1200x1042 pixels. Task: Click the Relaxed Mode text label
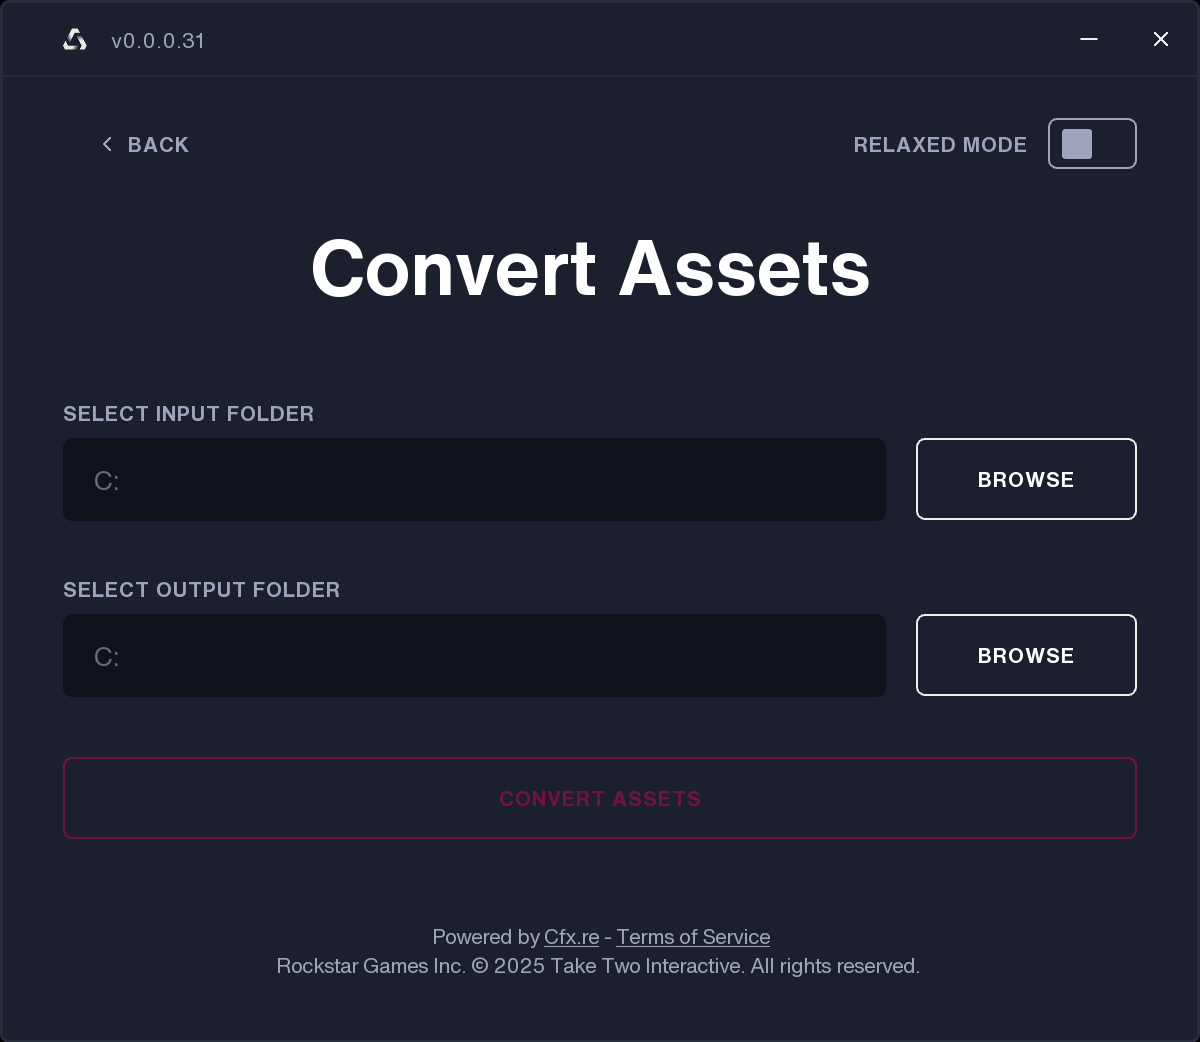940,144
